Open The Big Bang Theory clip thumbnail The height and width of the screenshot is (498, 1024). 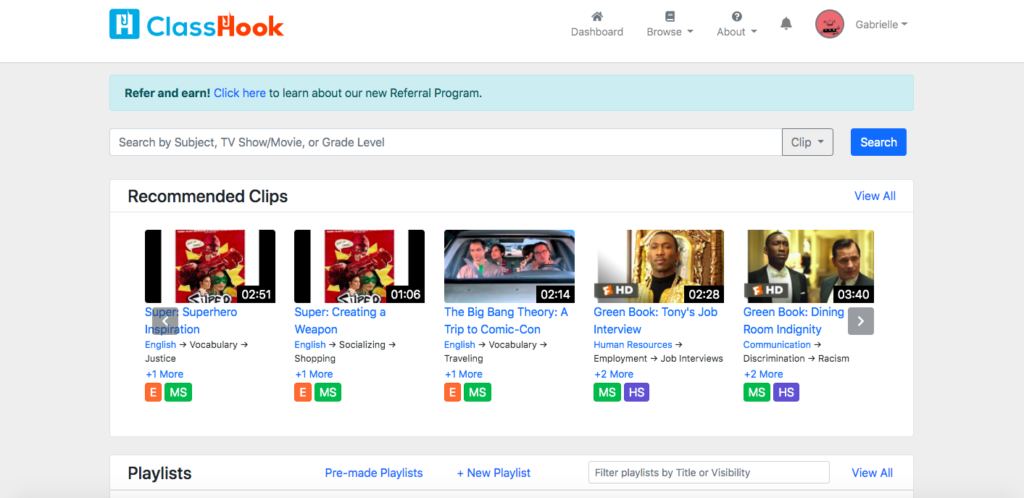point(509,266)
